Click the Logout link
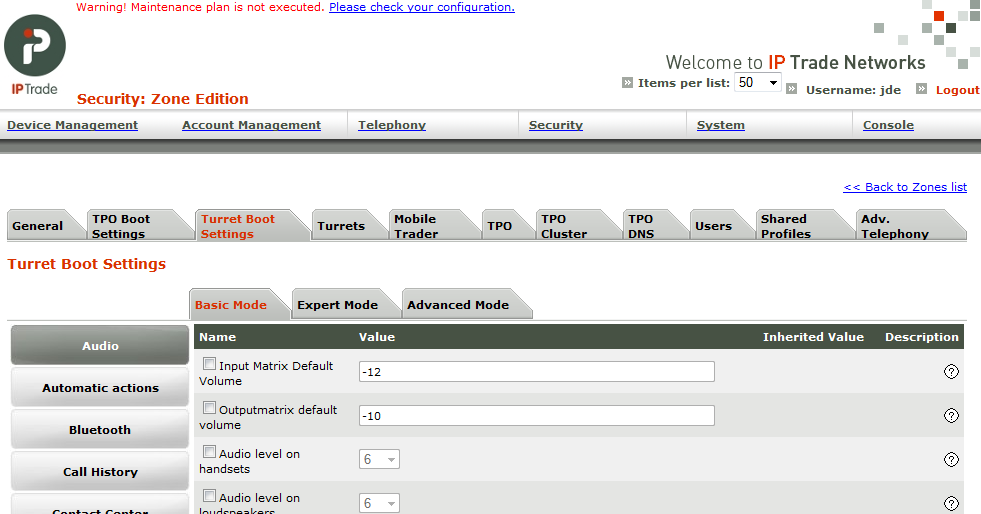 pyautogui.click(x=957, y=90)
